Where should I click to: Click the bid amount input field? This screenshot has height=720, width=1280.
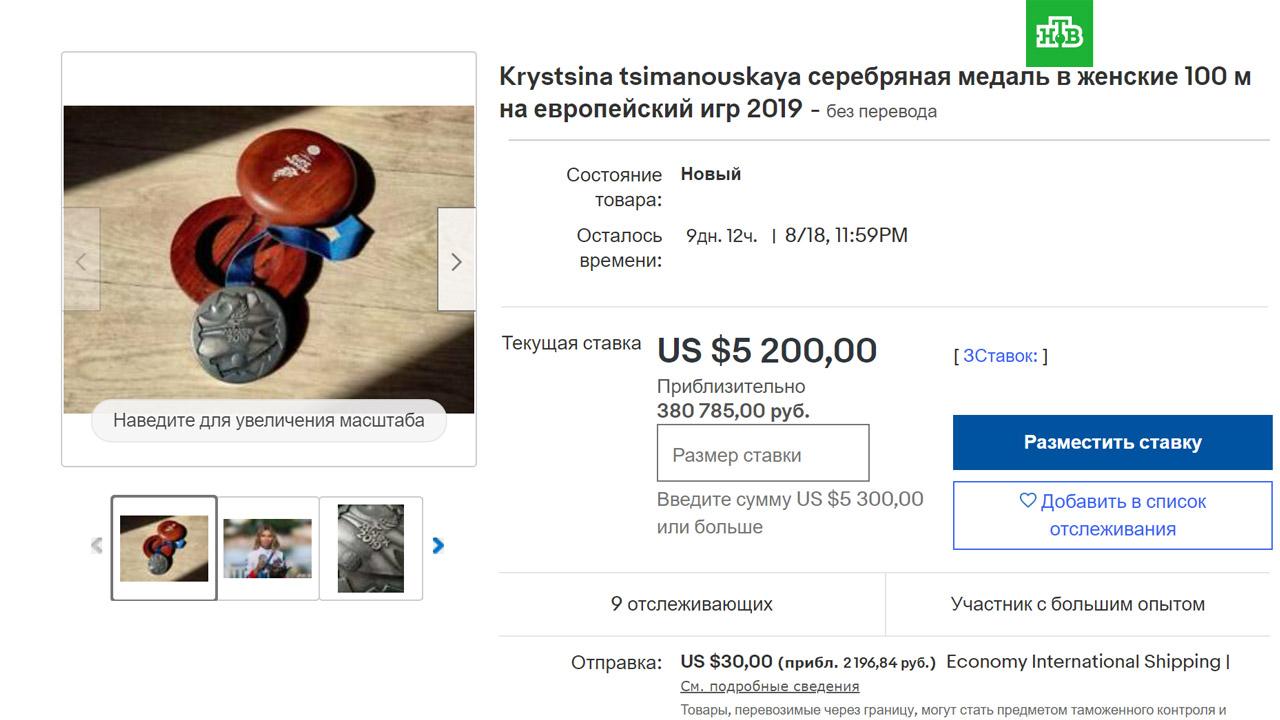click(x=762, y=454)
